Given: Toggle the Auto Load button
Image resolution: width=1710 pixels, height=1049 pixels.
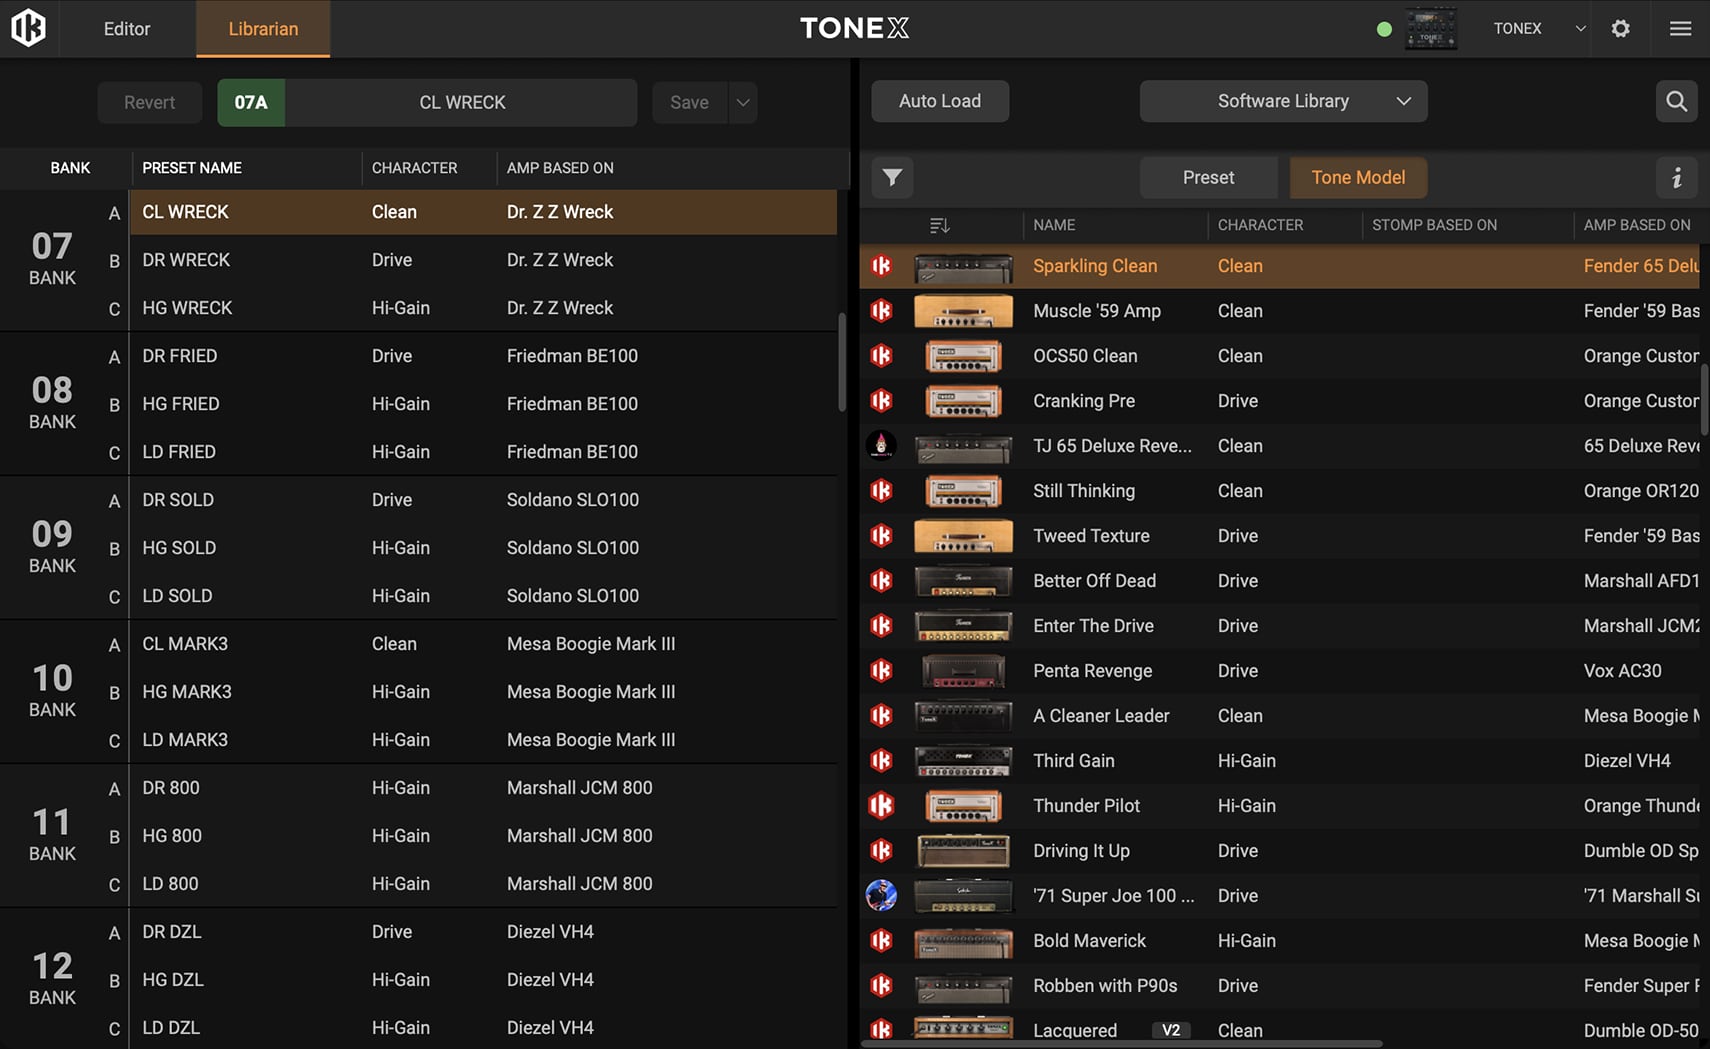Looking at the screenshot, I should pos(939,101).
